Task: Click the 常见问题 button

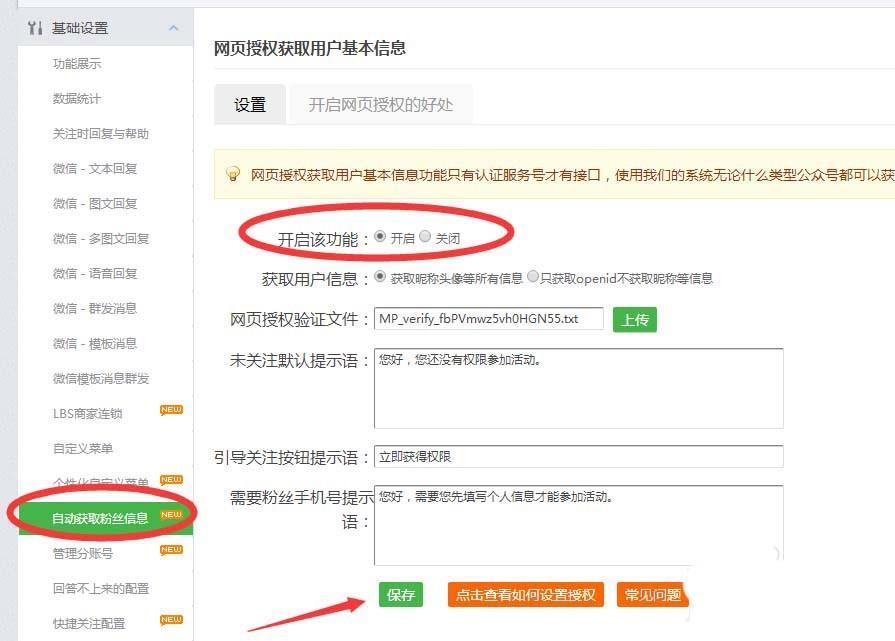Action: click(x=652, y=594)
